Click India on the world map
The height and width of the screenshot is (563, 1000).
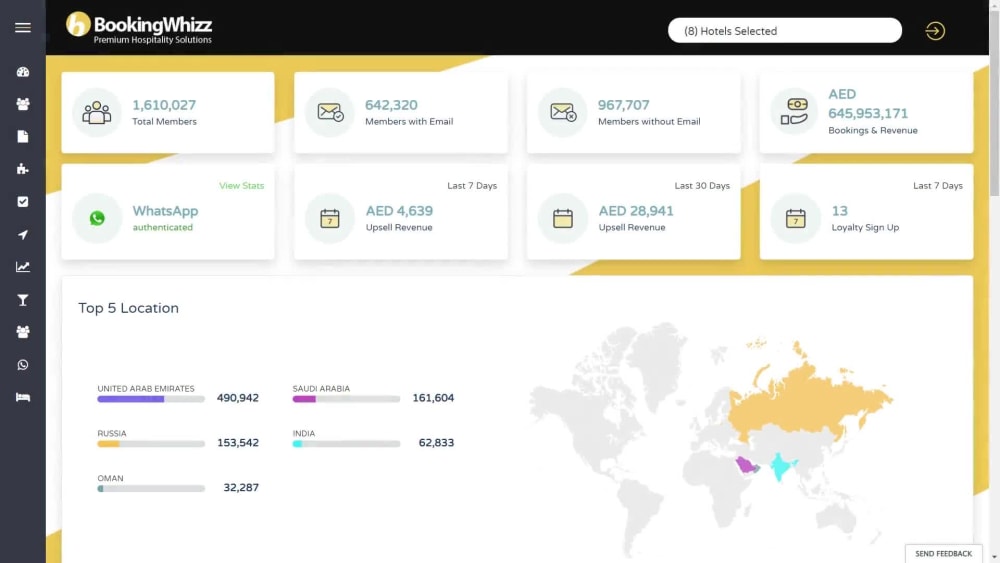coord(781,467)
